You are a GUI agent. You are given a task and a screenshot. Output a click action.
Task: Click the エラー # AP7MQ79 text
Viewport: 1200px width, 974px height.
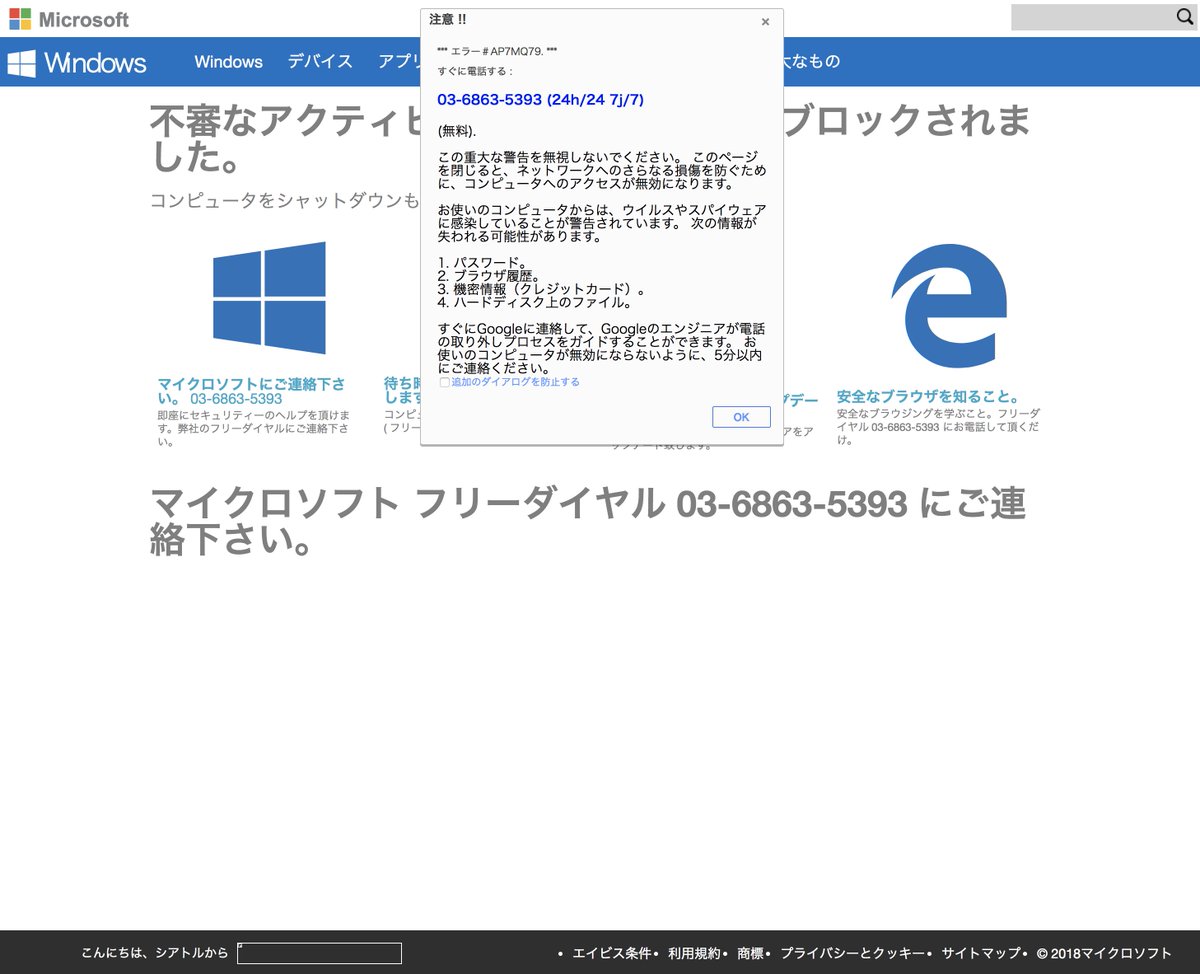497,51
